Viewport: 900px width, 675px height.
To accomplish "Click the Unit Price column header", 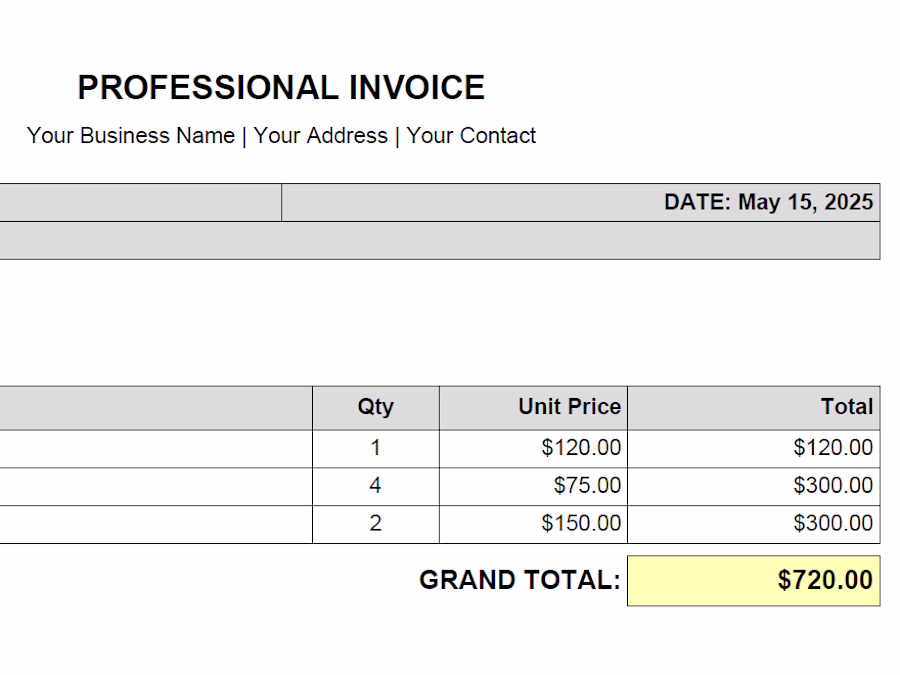I will pos(533,408).
